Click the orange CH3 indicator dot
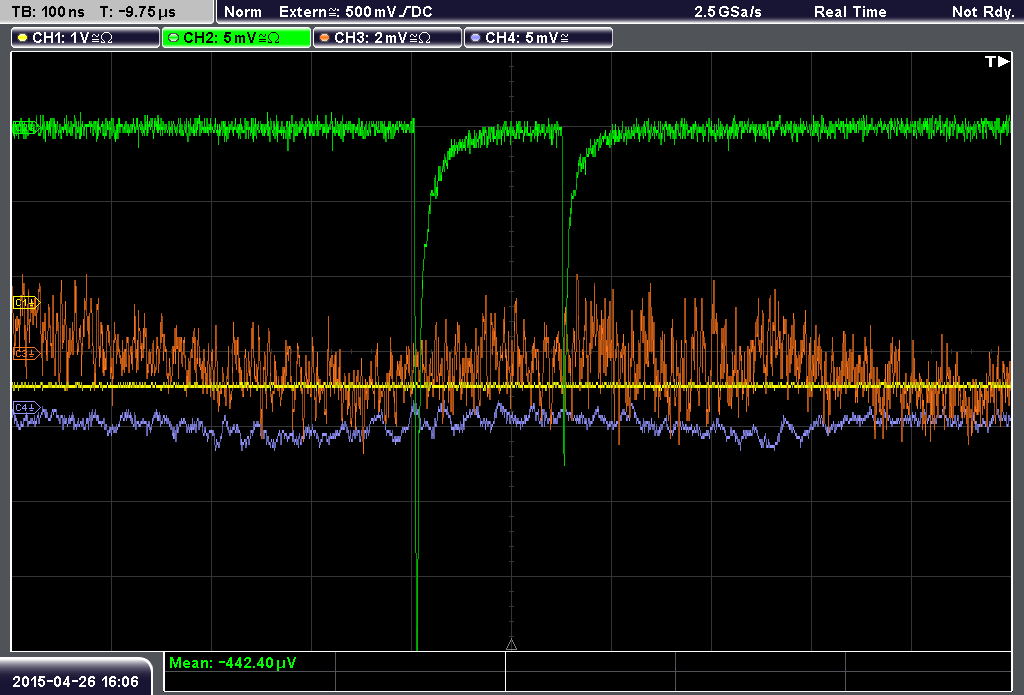This screenshot has height=695, width=1024. [x=325, y=38]
